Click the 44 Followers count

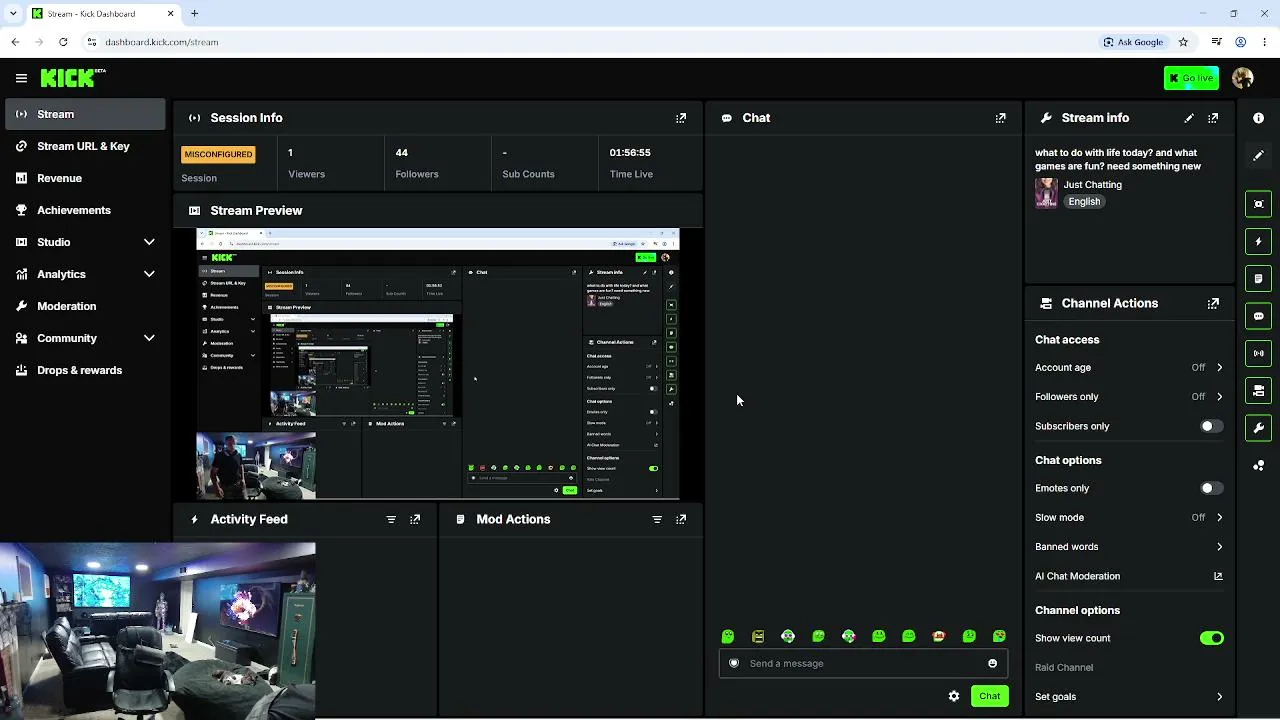click(402, 153)
